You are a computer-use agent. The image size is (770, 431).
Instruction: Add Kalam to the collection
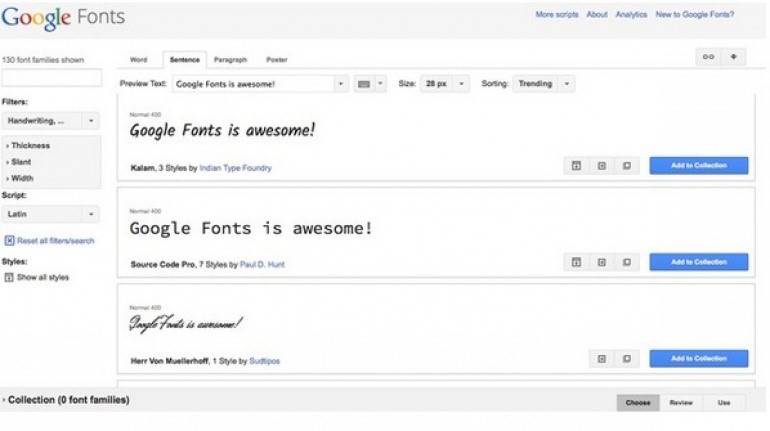click(698, 166)
